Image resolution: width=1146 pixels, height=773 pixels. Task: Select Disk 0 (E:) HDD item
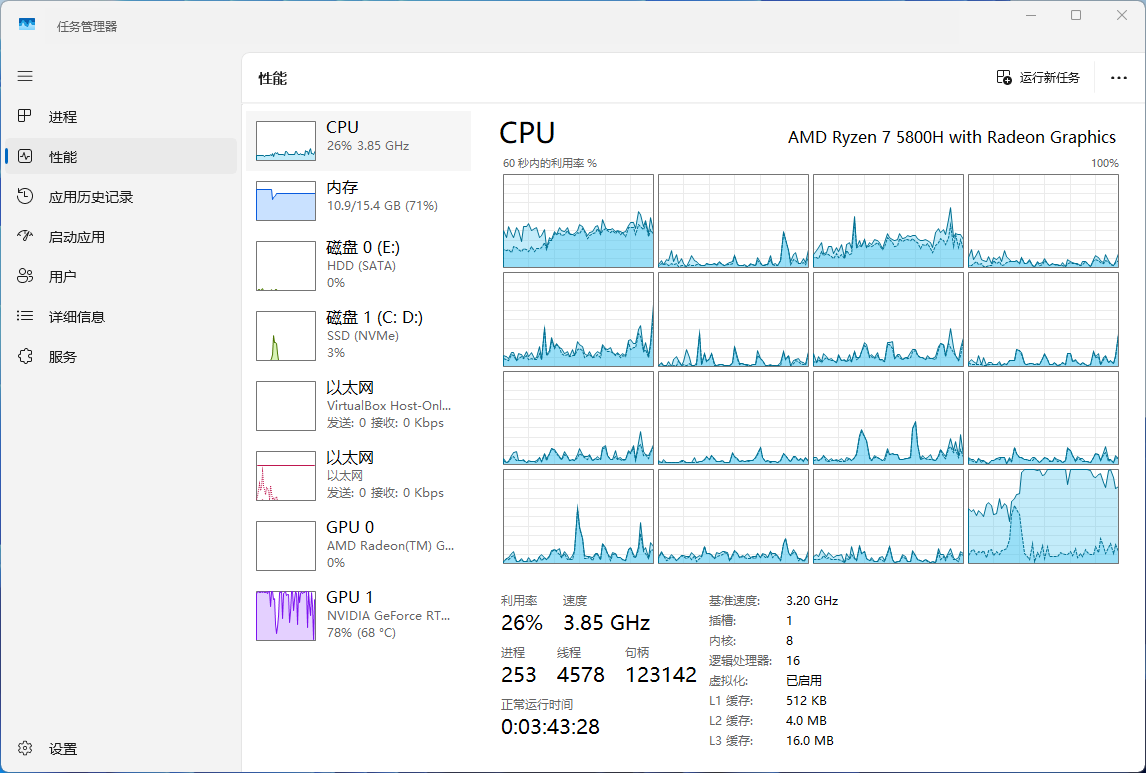click(358, 266)
